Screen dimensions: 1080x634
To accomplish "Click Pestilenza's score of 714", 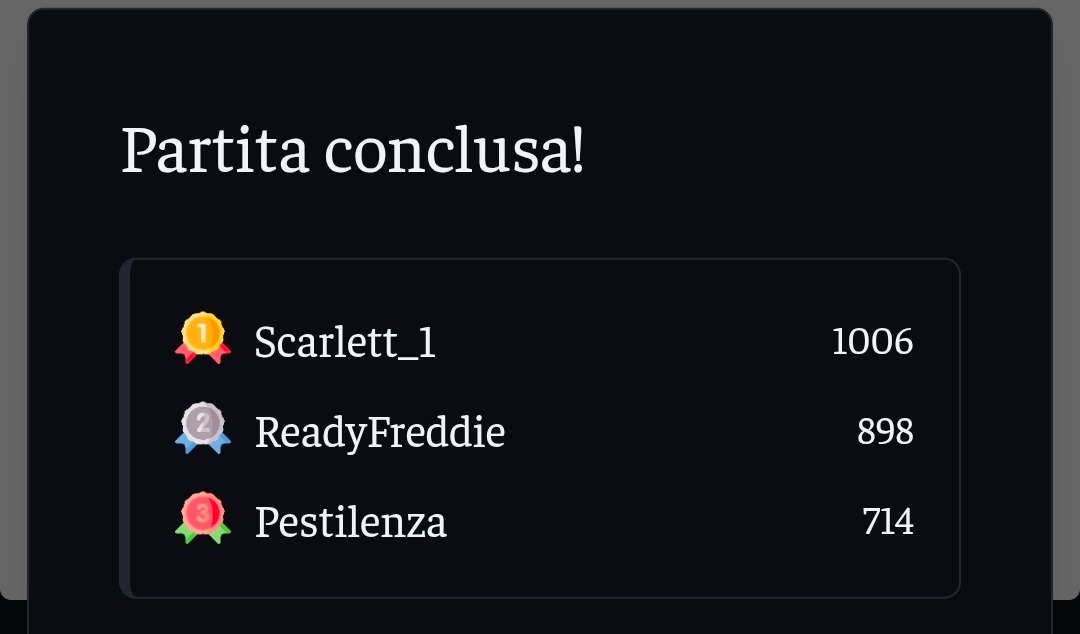I will pos(888,522).
